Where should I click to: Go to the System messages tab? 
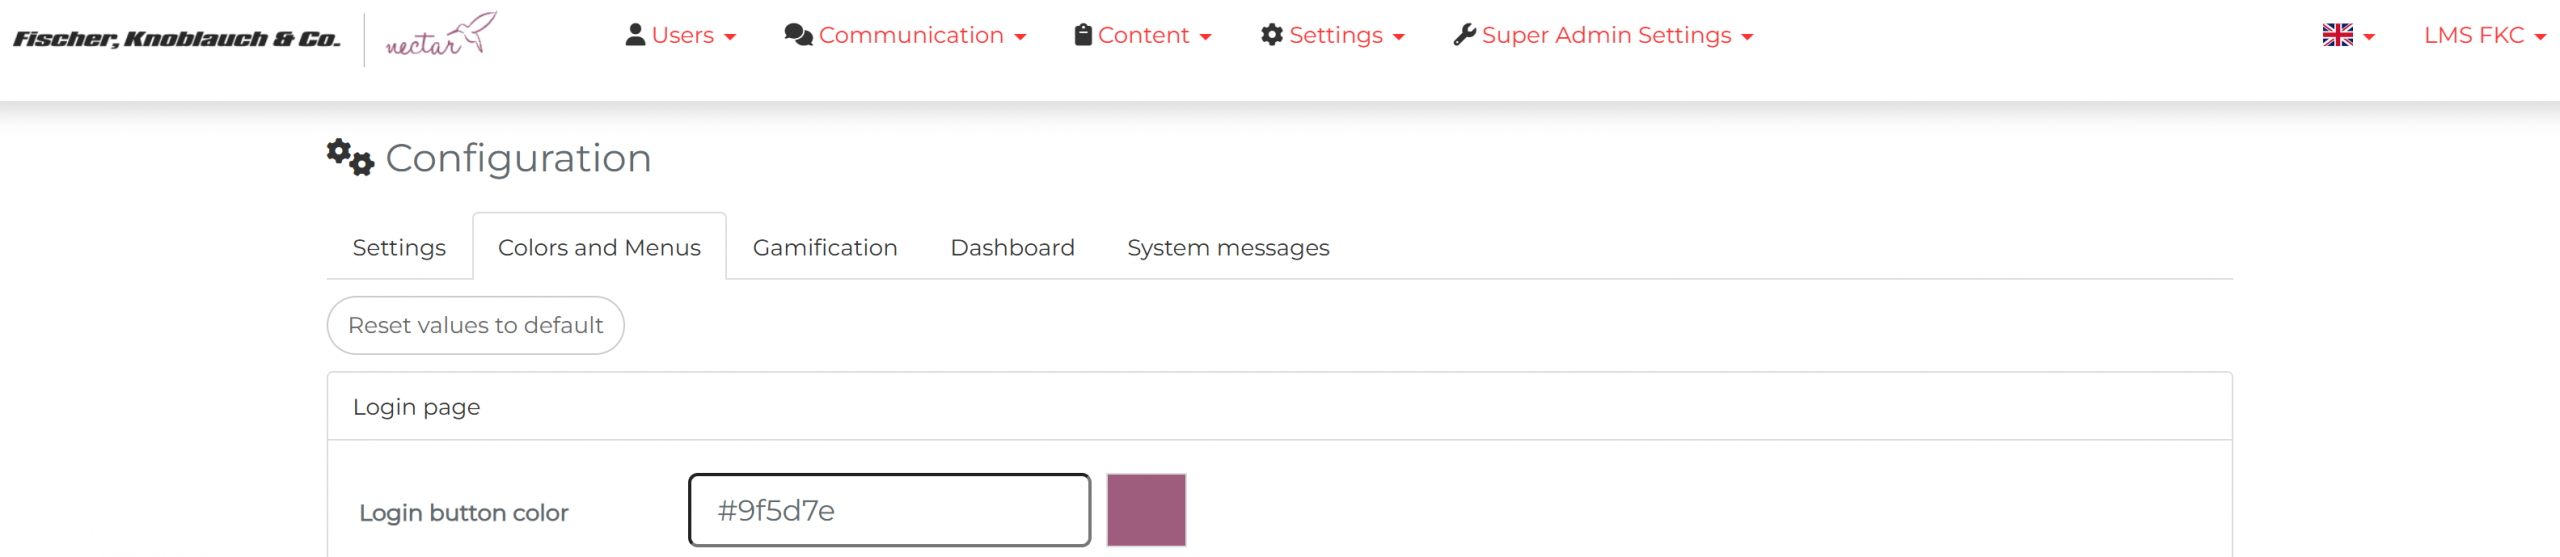click(x=1227, y=247)
